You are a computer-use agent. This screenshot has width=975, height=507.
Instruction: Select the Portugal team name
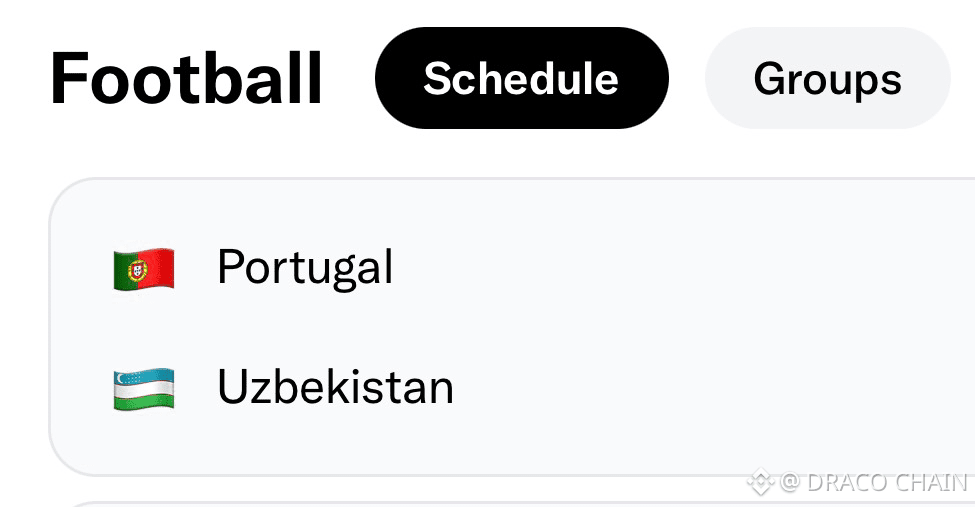(305, 267)
